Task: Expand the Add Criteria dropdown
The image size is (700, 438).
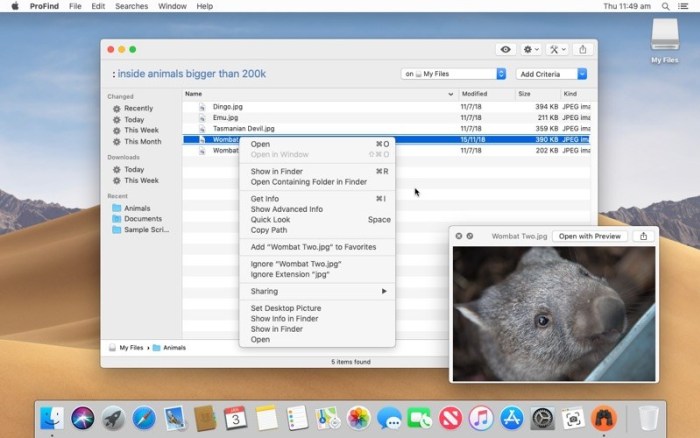Action: [551, 74]
